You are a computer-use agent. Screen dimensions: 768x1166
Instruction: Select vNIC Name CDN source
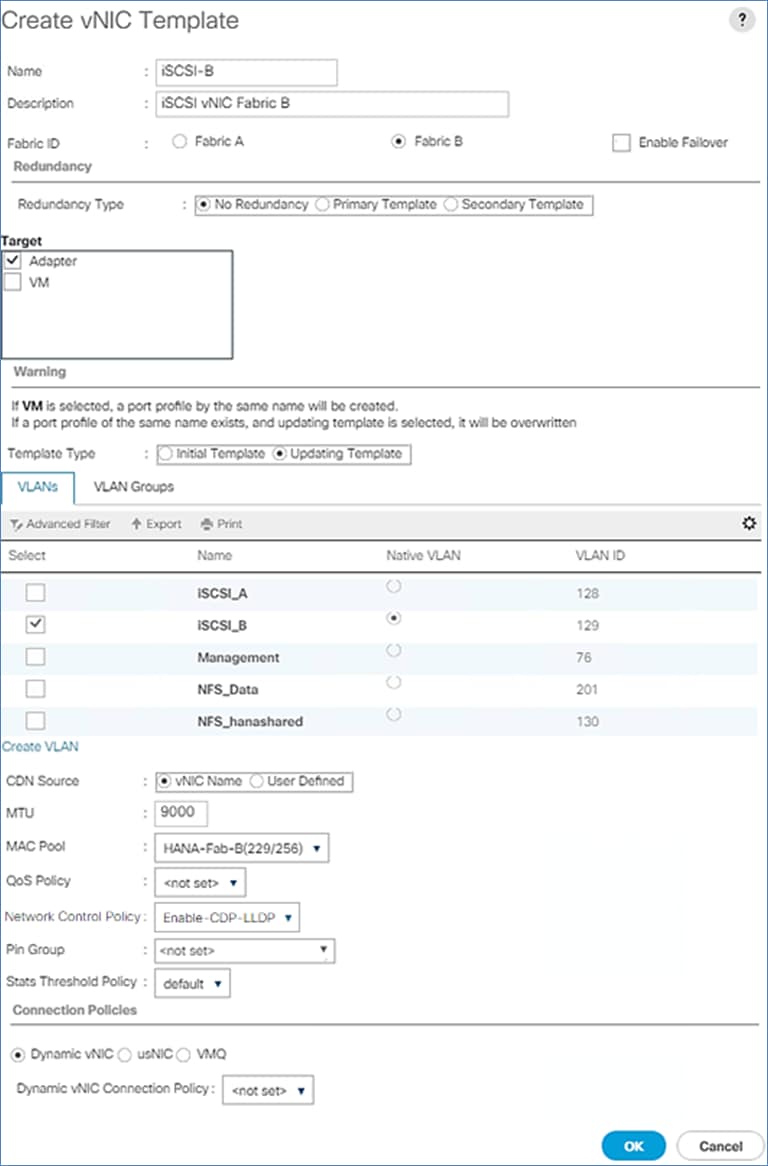point(165,782)
